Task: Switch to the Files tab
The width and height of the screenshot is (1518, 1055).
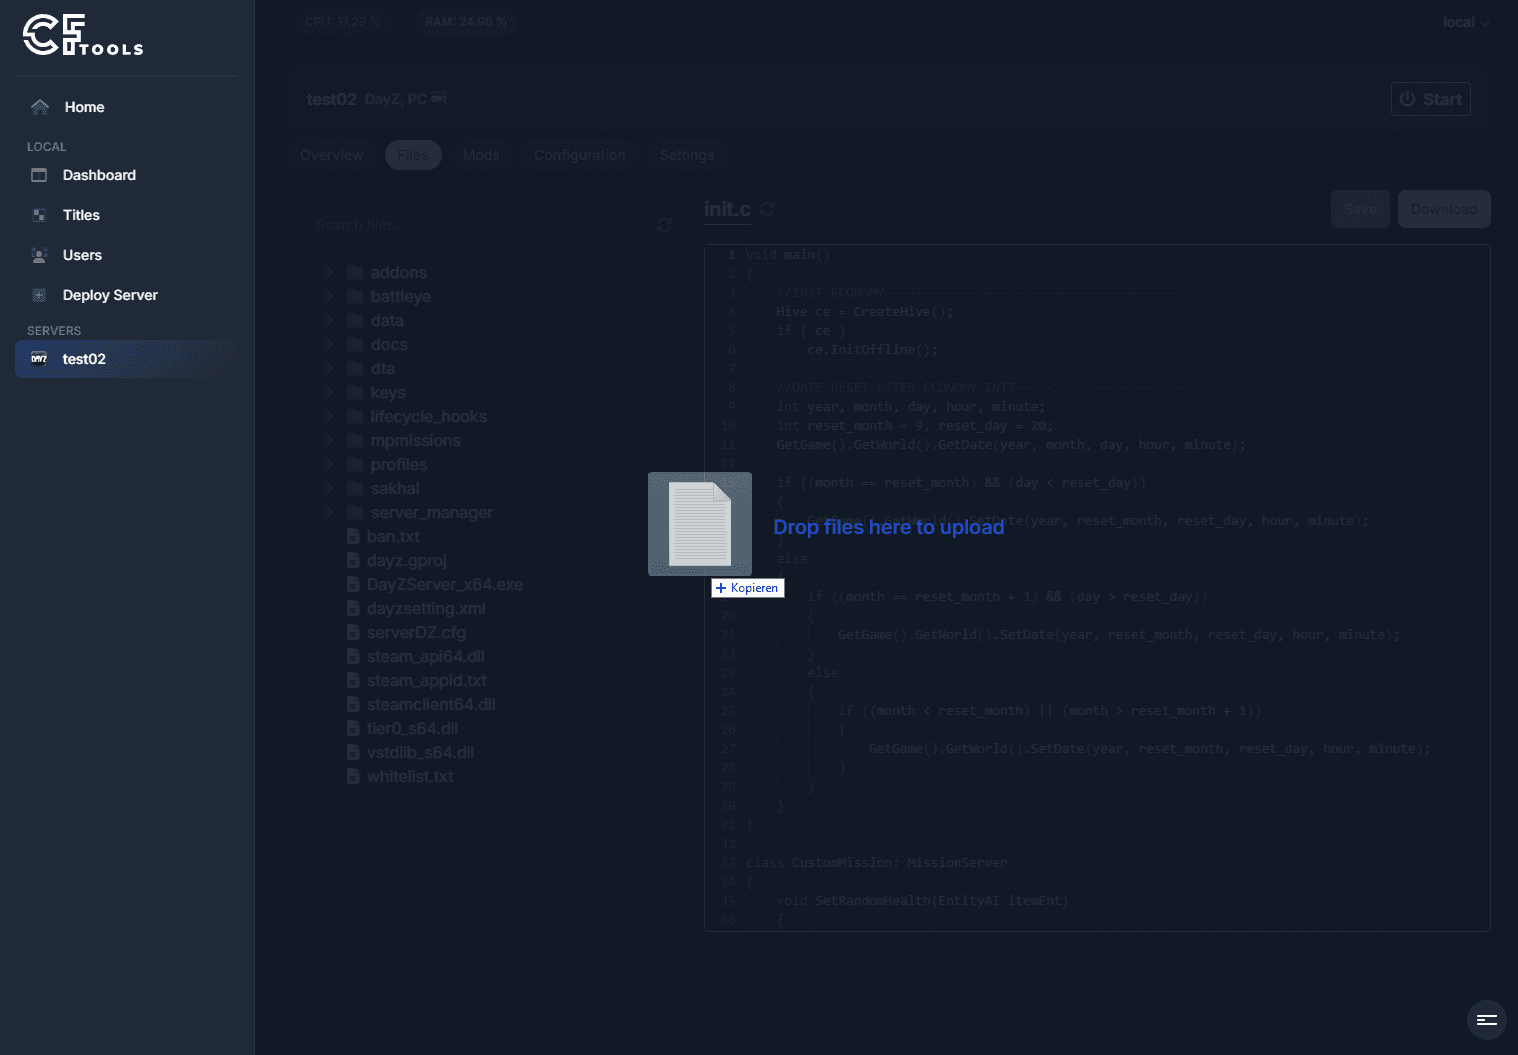Action: pyautogui.click(x=413, y=155)
